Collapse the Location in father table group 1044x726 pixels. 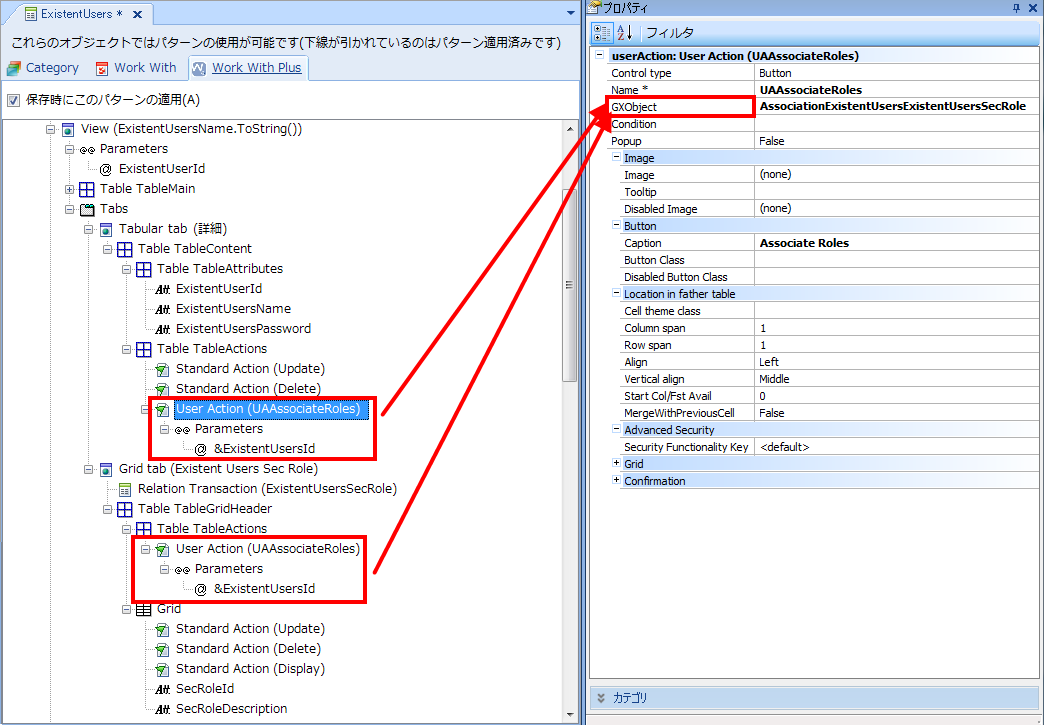tap(616, 293)
